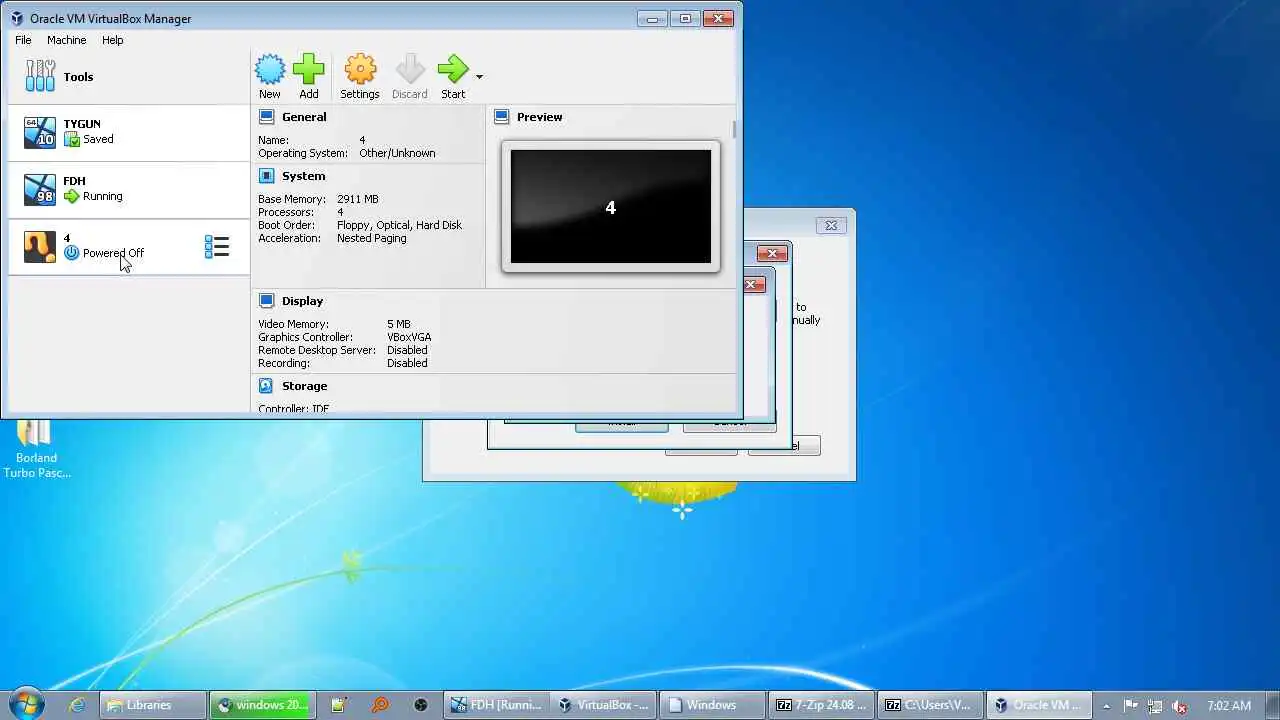Click the Storage section disk icon
Screen dimensions: 1280x720
(266, 386)
